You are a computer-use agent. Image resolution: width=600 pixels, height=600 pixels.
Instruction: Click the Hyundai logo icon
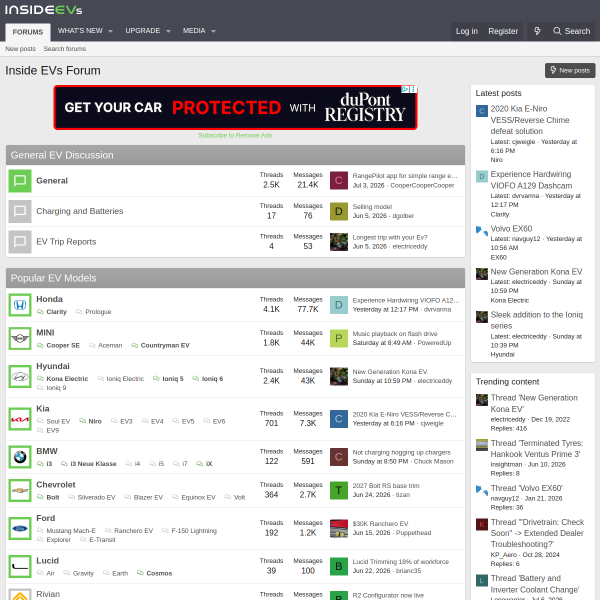point(20,377)
